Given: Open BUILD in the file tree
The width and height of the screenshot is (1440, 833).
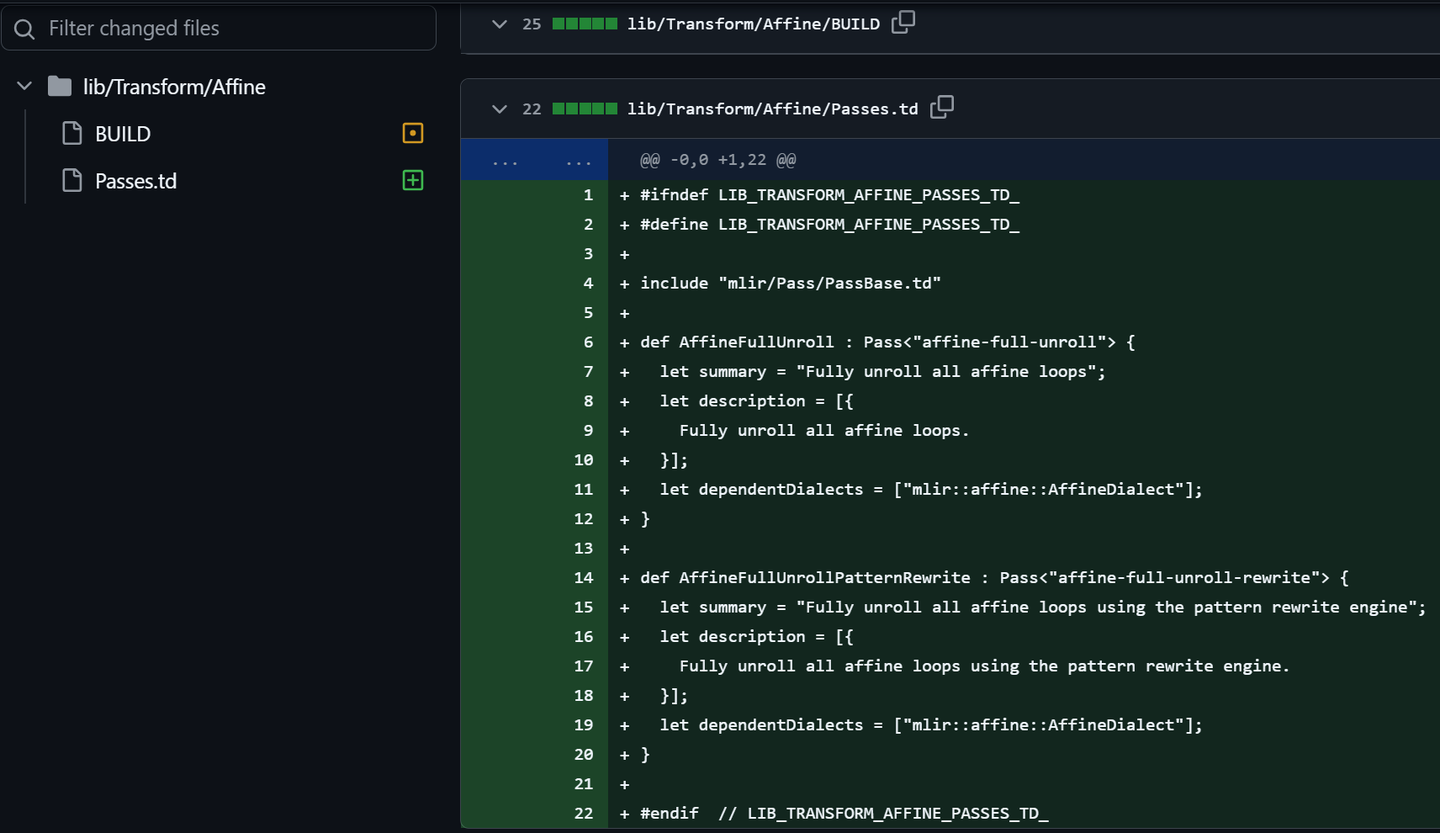Looking at the screenshot, I should tap(123, 134).
